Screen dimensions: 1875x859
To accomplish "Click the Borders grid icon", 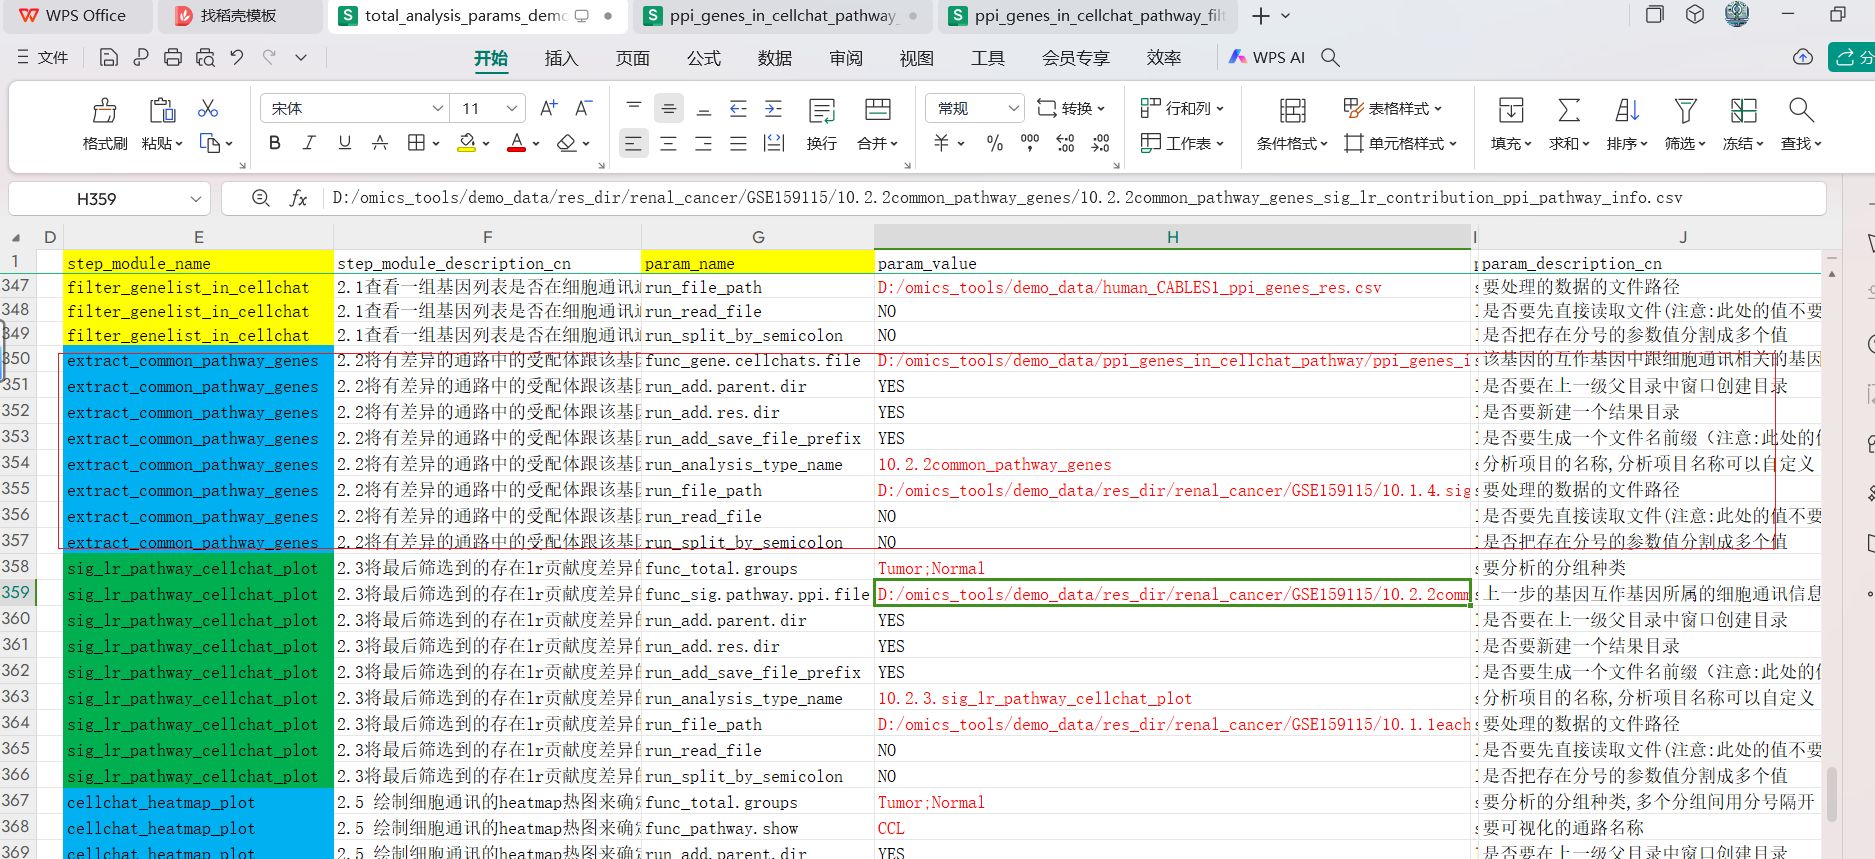I will pyautogui.click(x=417, y=143).
